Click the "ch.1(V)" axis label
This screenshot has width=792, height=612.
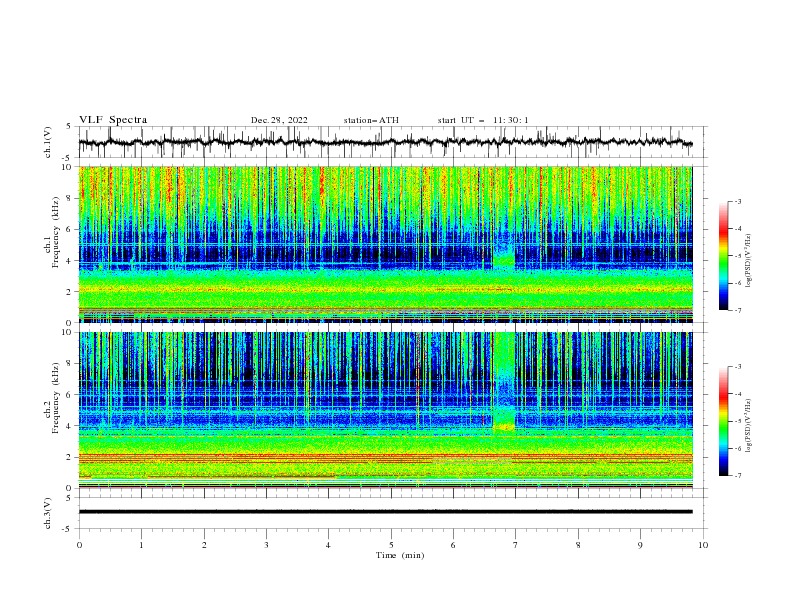click(48, 142)
